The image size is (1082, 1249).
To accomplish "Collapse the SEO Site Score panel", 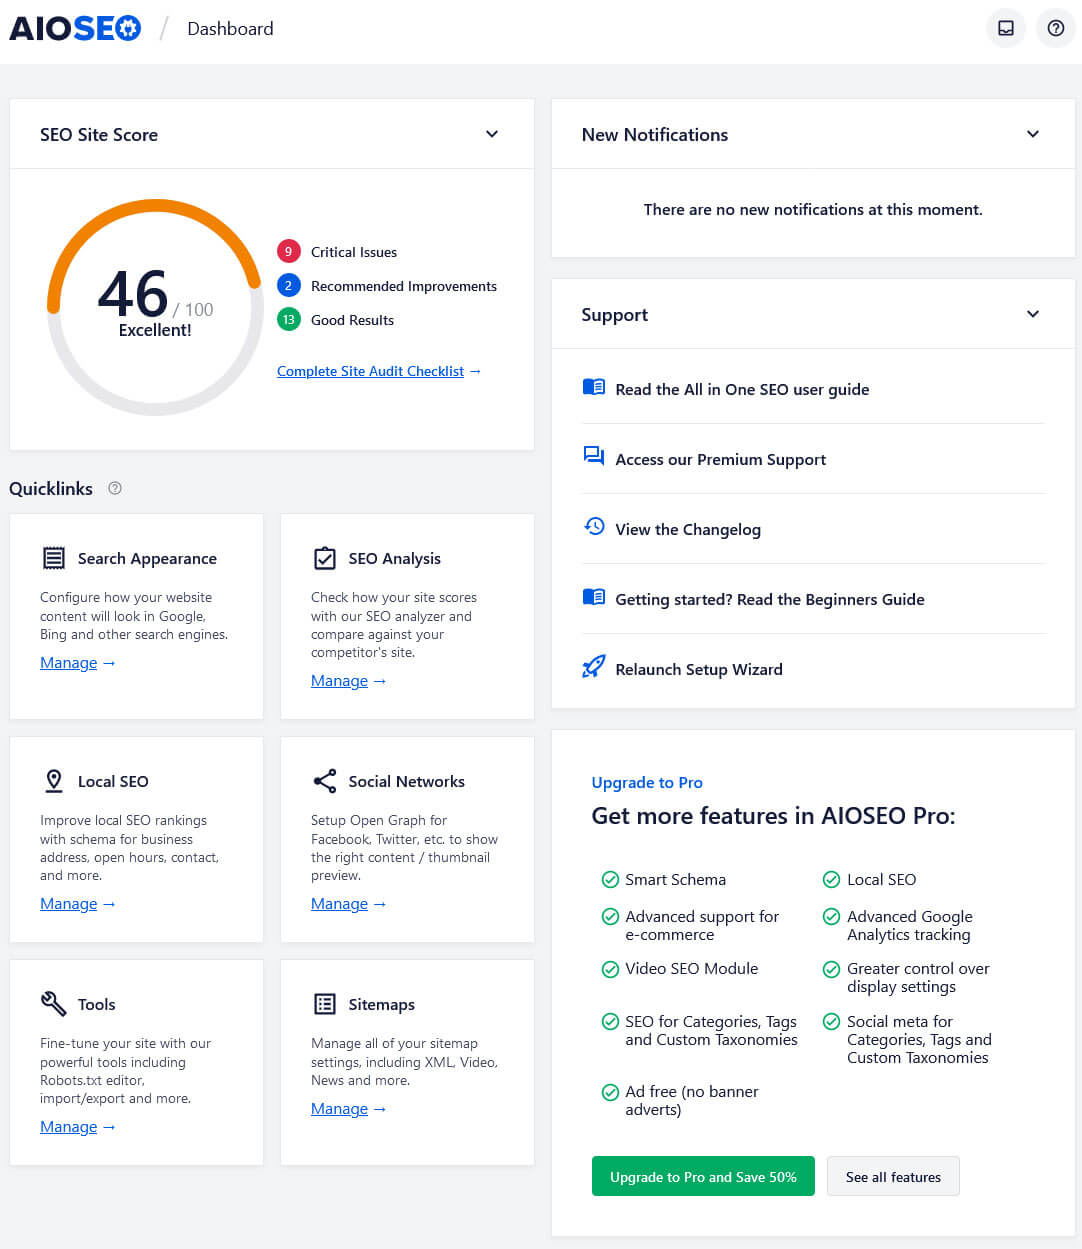I will pos(491,133).
